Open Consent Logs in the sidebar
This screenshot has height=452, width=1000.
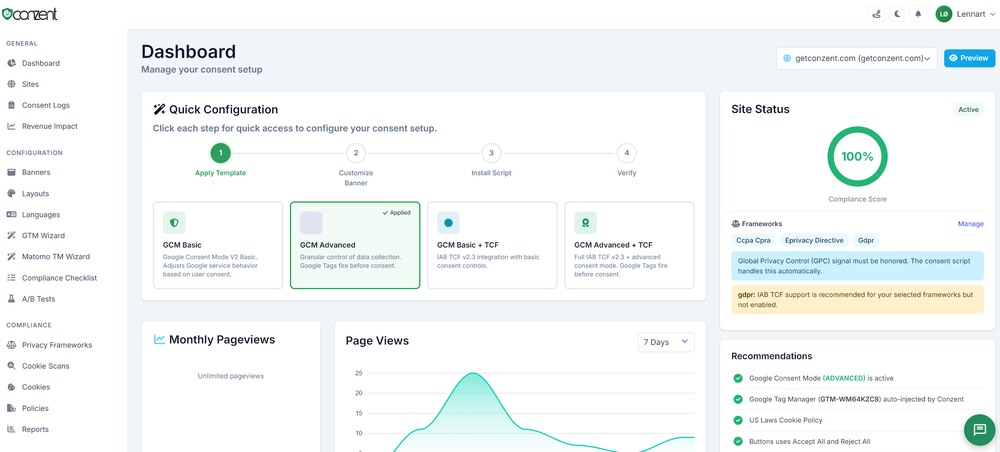tap(46, 105)
